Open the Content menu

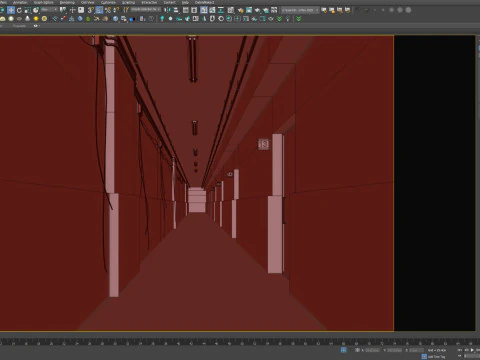(x=169, y=2)
